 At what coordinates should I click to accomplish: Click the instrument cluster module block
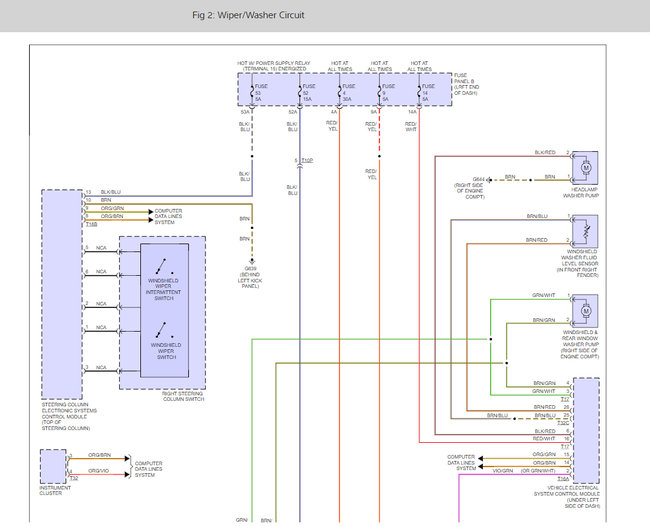click(x=53, y=465)
